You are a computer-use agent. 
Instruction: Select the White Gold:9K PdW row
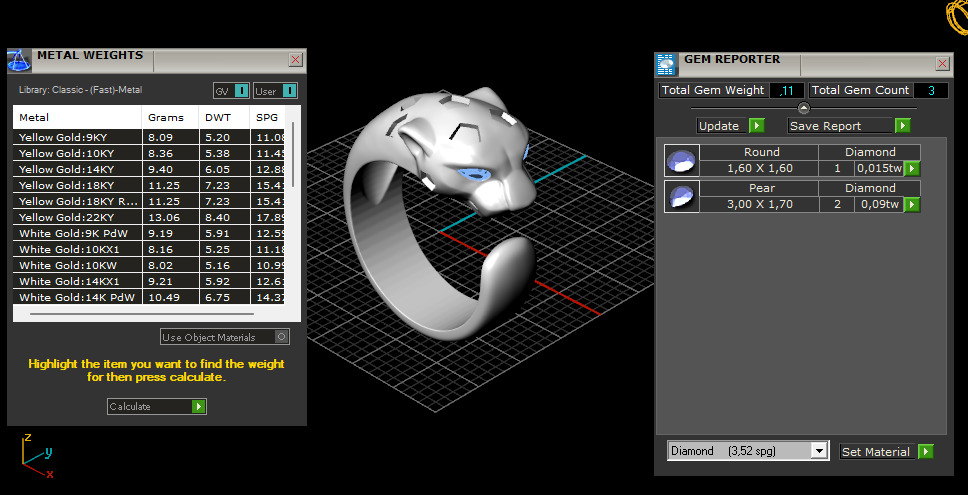(x=149, y=233)
